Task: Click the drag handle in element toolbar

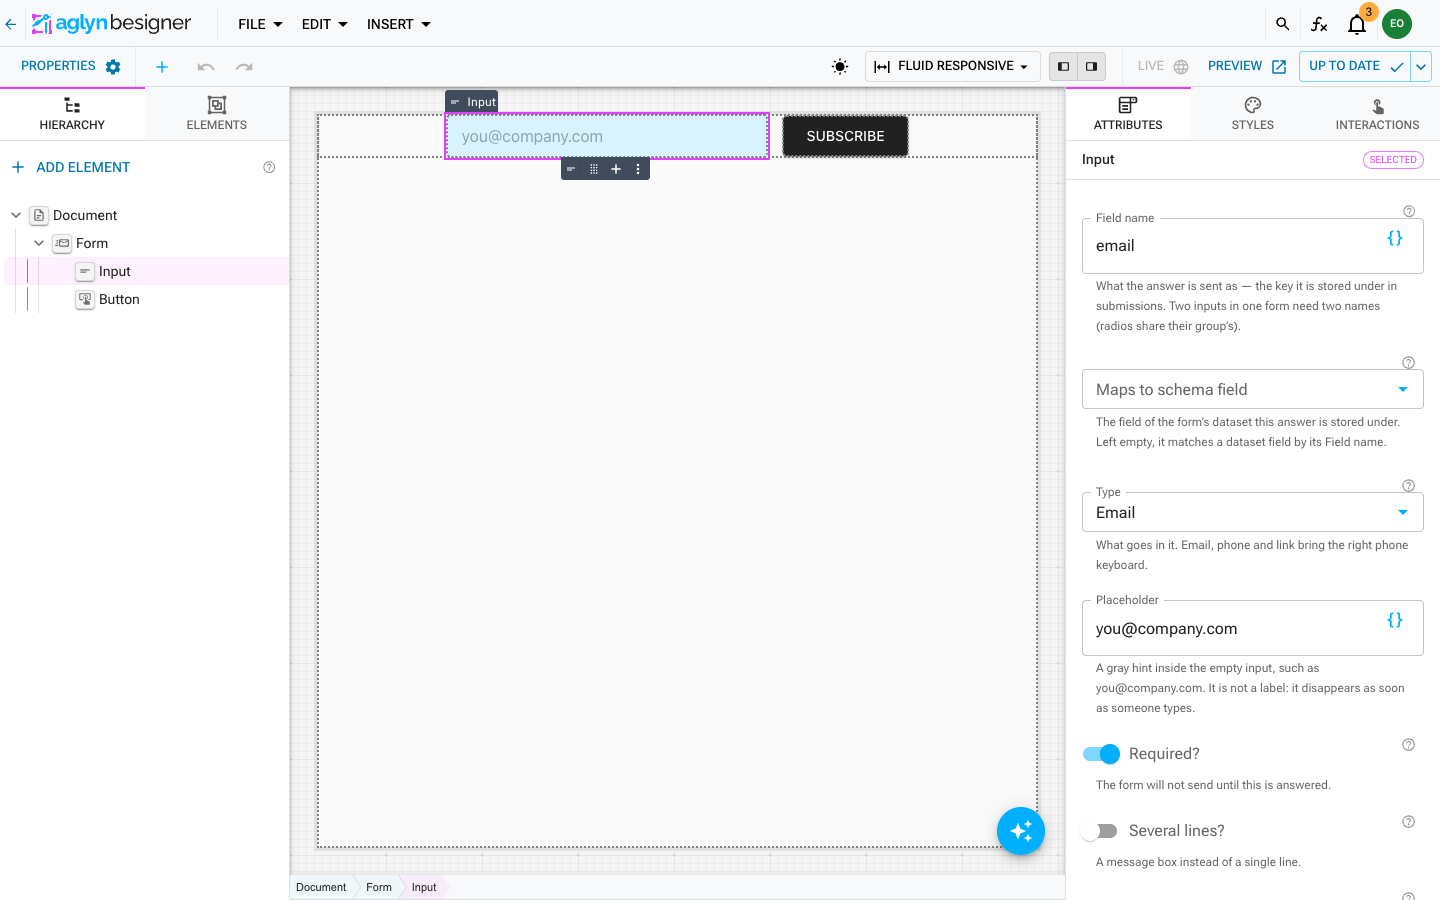Action: point(594,169)
